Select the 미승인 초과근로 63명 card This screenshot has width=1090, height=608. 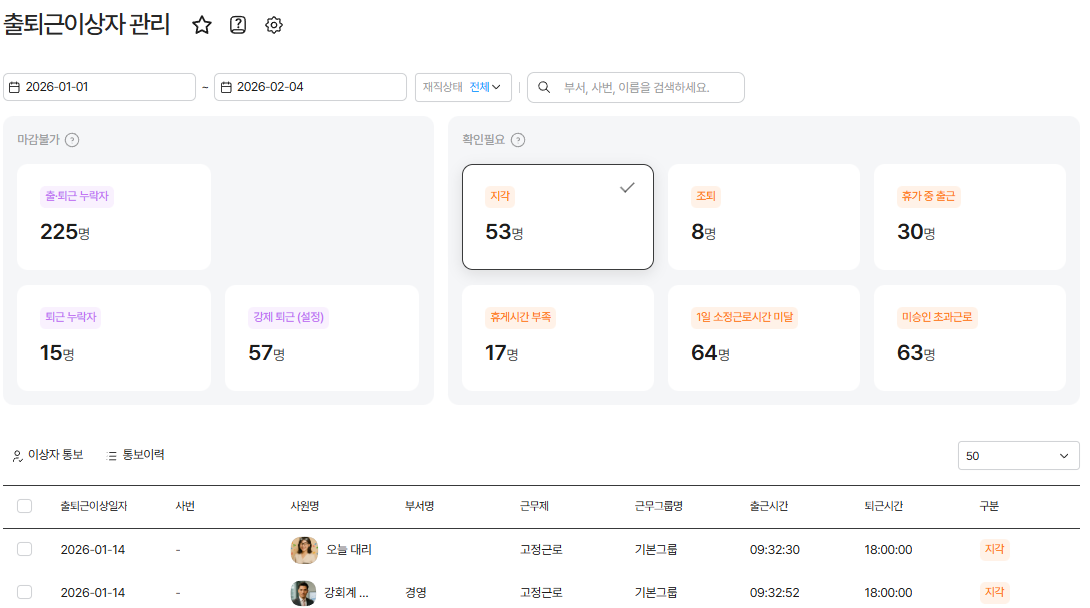[x=969, y=338]
